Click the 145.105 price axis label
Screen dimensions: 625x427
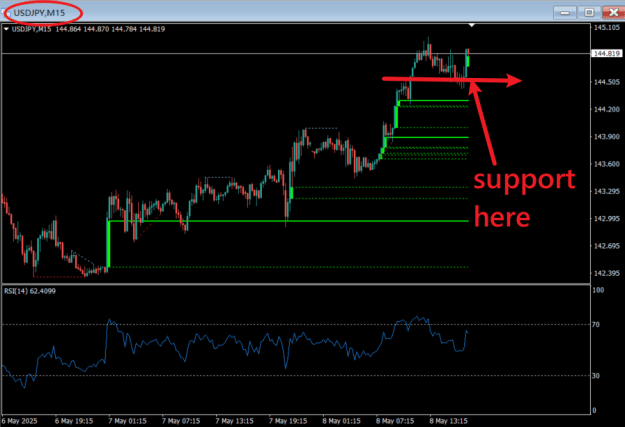[607, 28]
